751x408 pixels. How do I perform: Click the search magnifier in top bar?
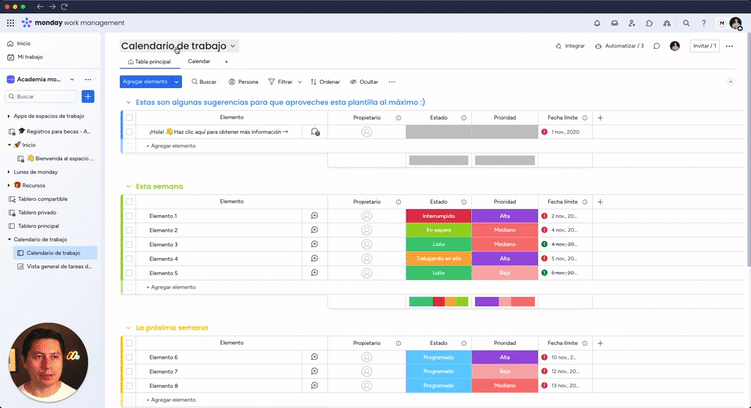tap(686, 22)
